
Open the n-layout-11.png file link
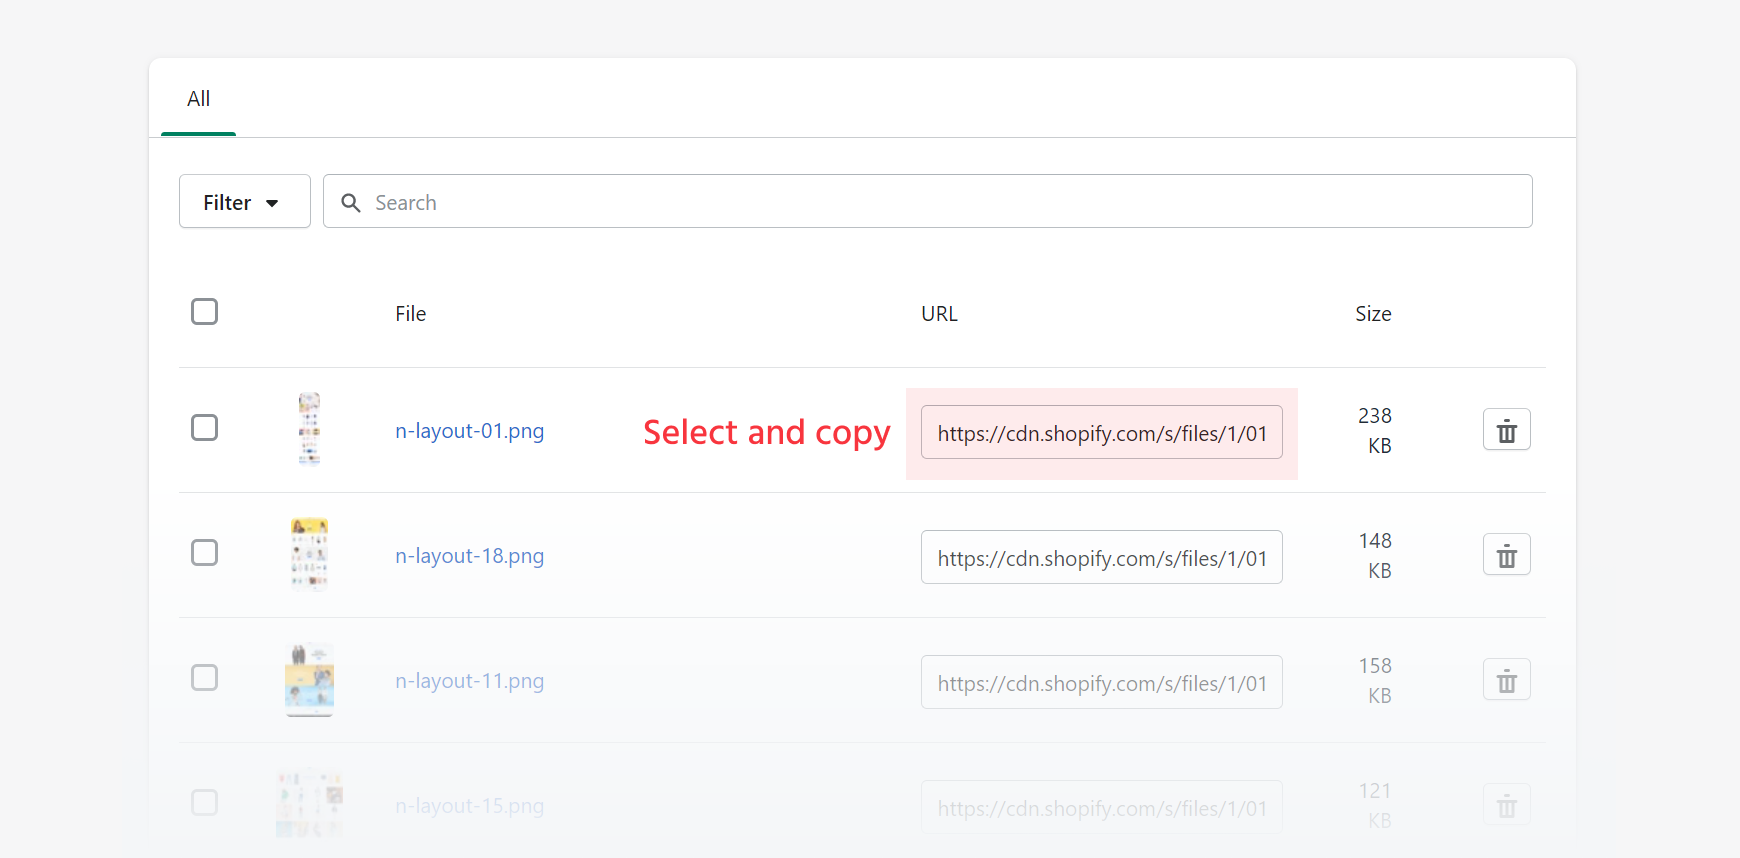pos(469,681)
